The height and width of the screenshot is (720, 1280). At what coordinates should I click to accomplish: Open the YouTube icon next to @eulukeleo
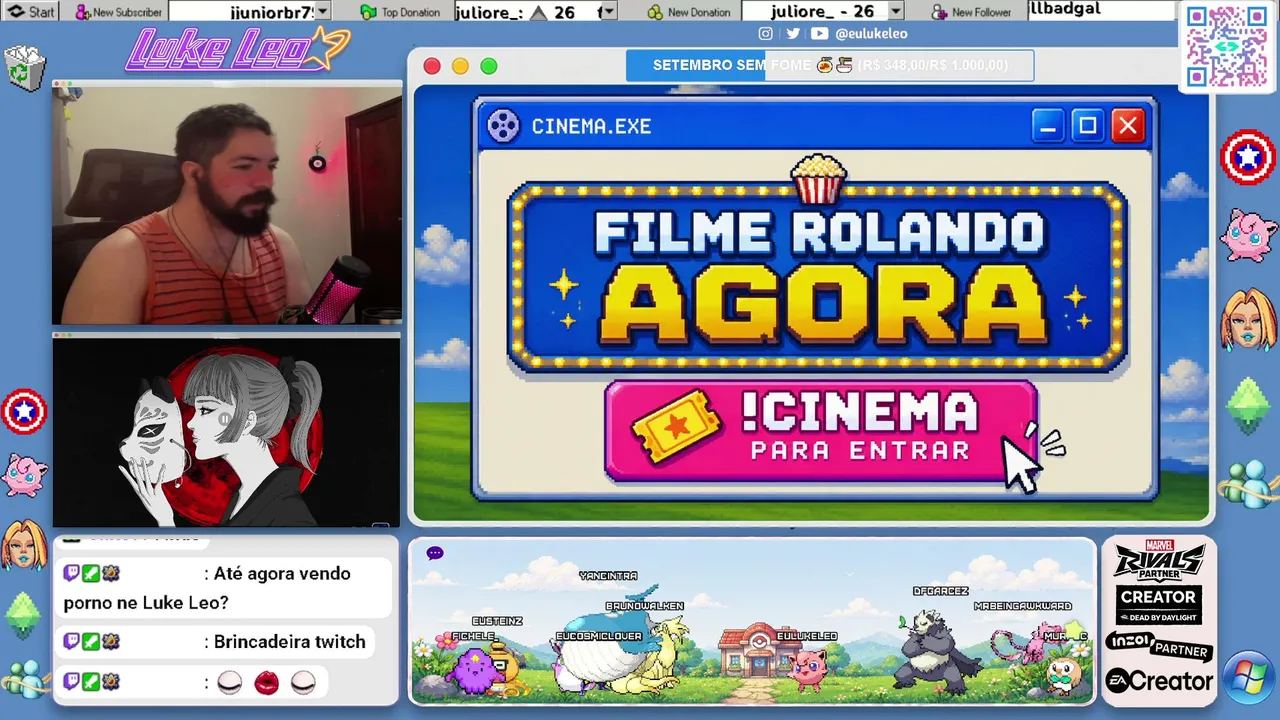pos(820,34)
